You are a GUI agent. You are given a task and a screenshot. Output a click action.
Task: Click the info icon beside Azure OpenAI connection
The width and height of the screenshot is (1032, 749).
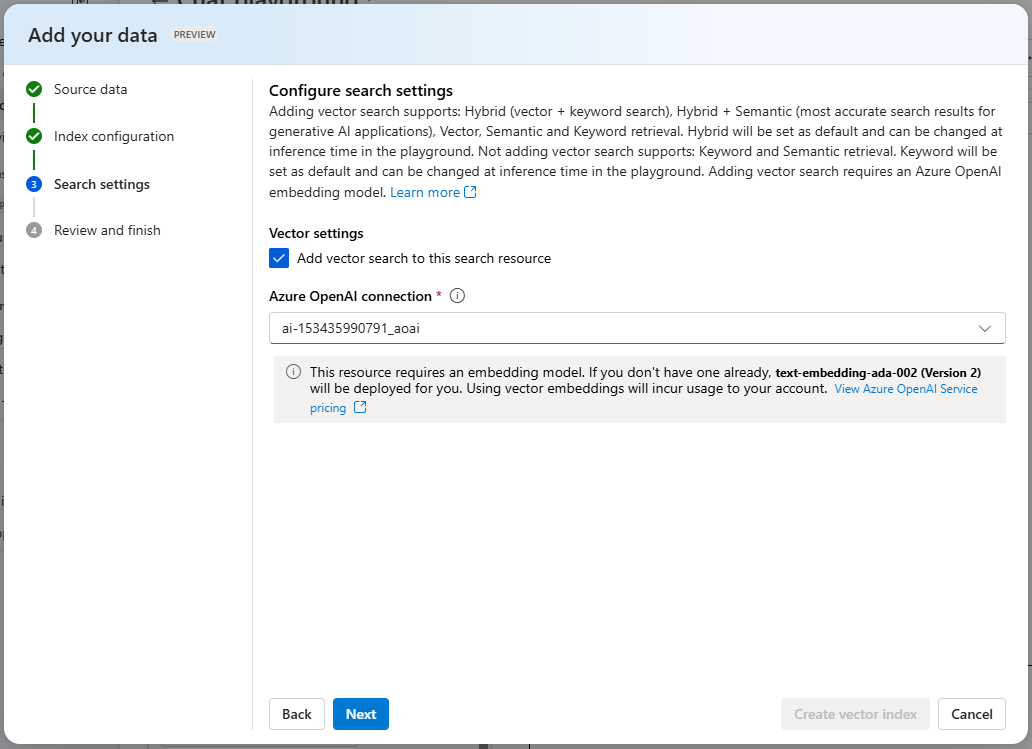(457, 296)
